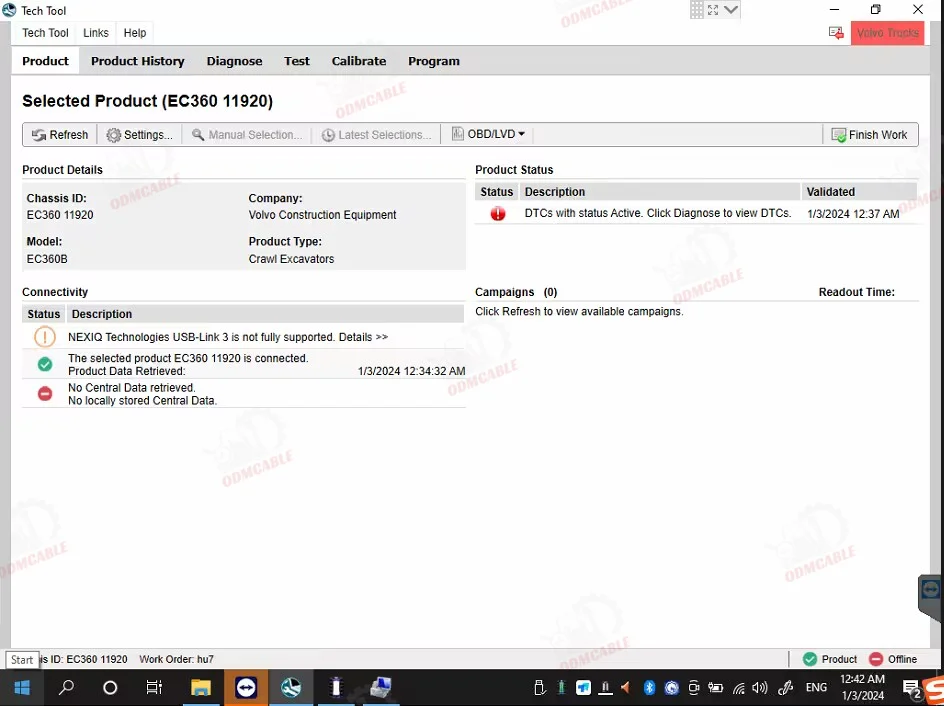Click the Manual Selection magnifier button
The image size is (944, 706).
(247, 135)
